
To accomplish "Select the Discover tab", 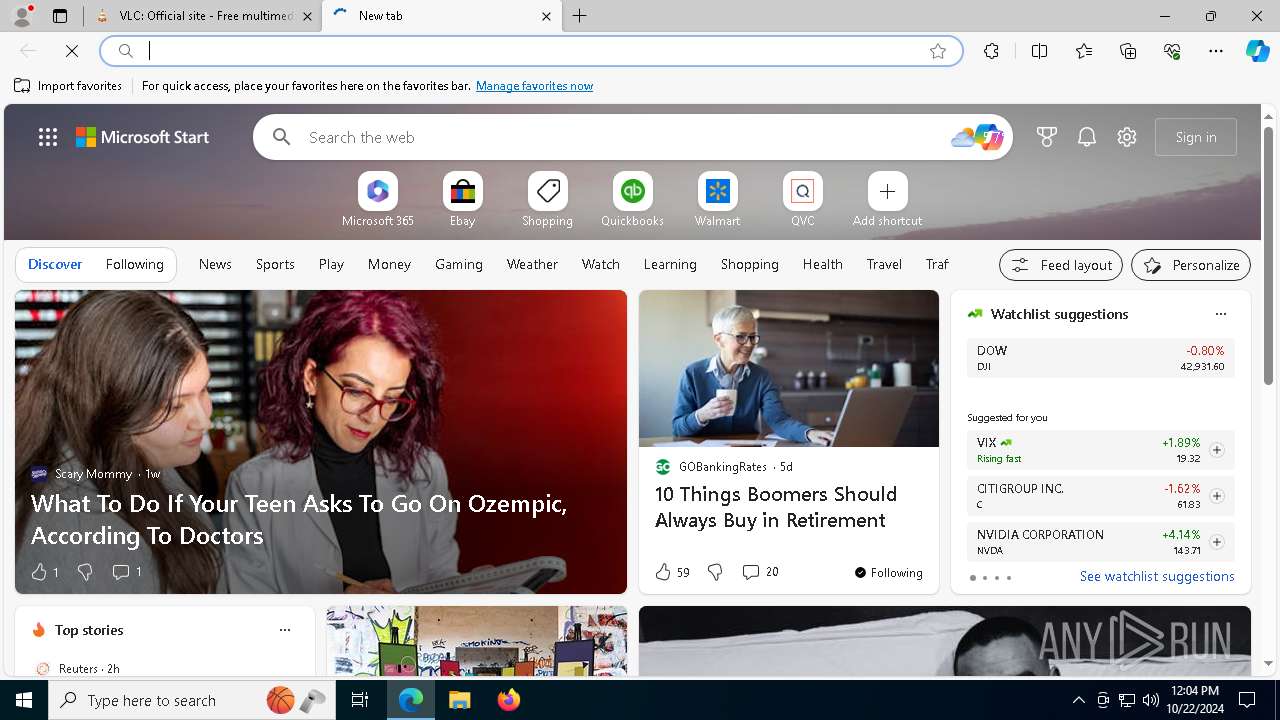I will (x=55, y=264).
